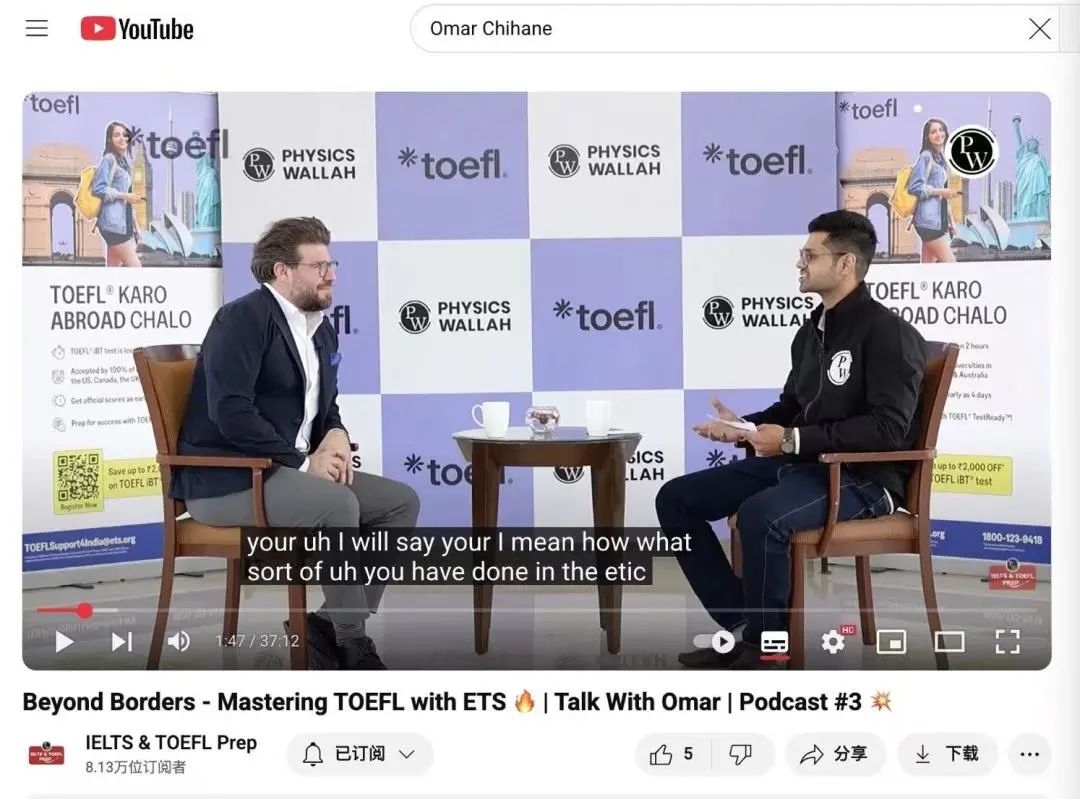This screenshot has height=799, width=1080.
Task: Skip to next video
Action: coord(122,641)
